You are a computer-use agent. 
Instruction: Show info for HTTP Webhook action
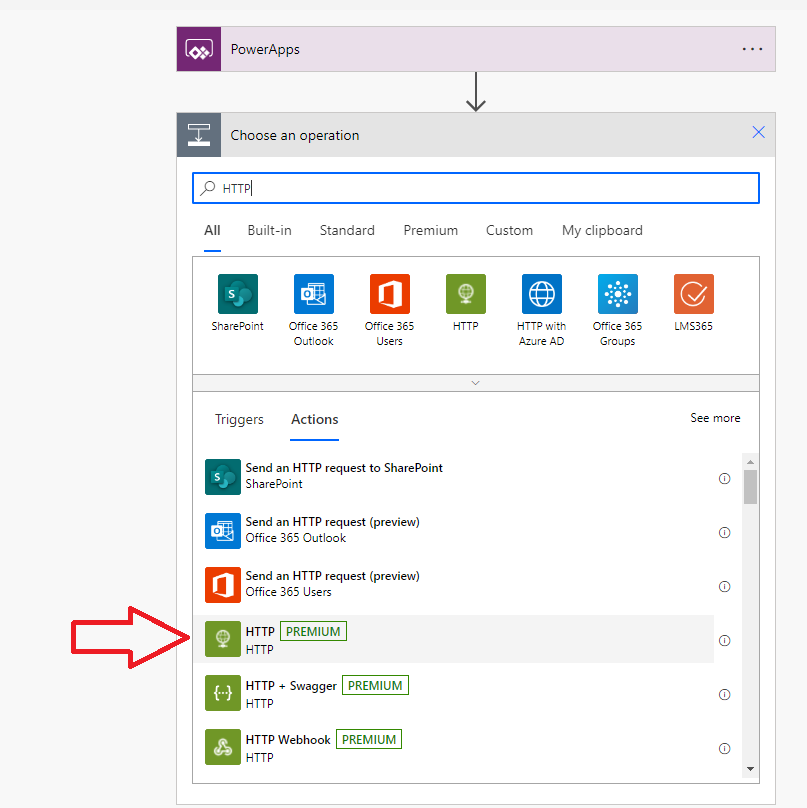pos(725,748)
